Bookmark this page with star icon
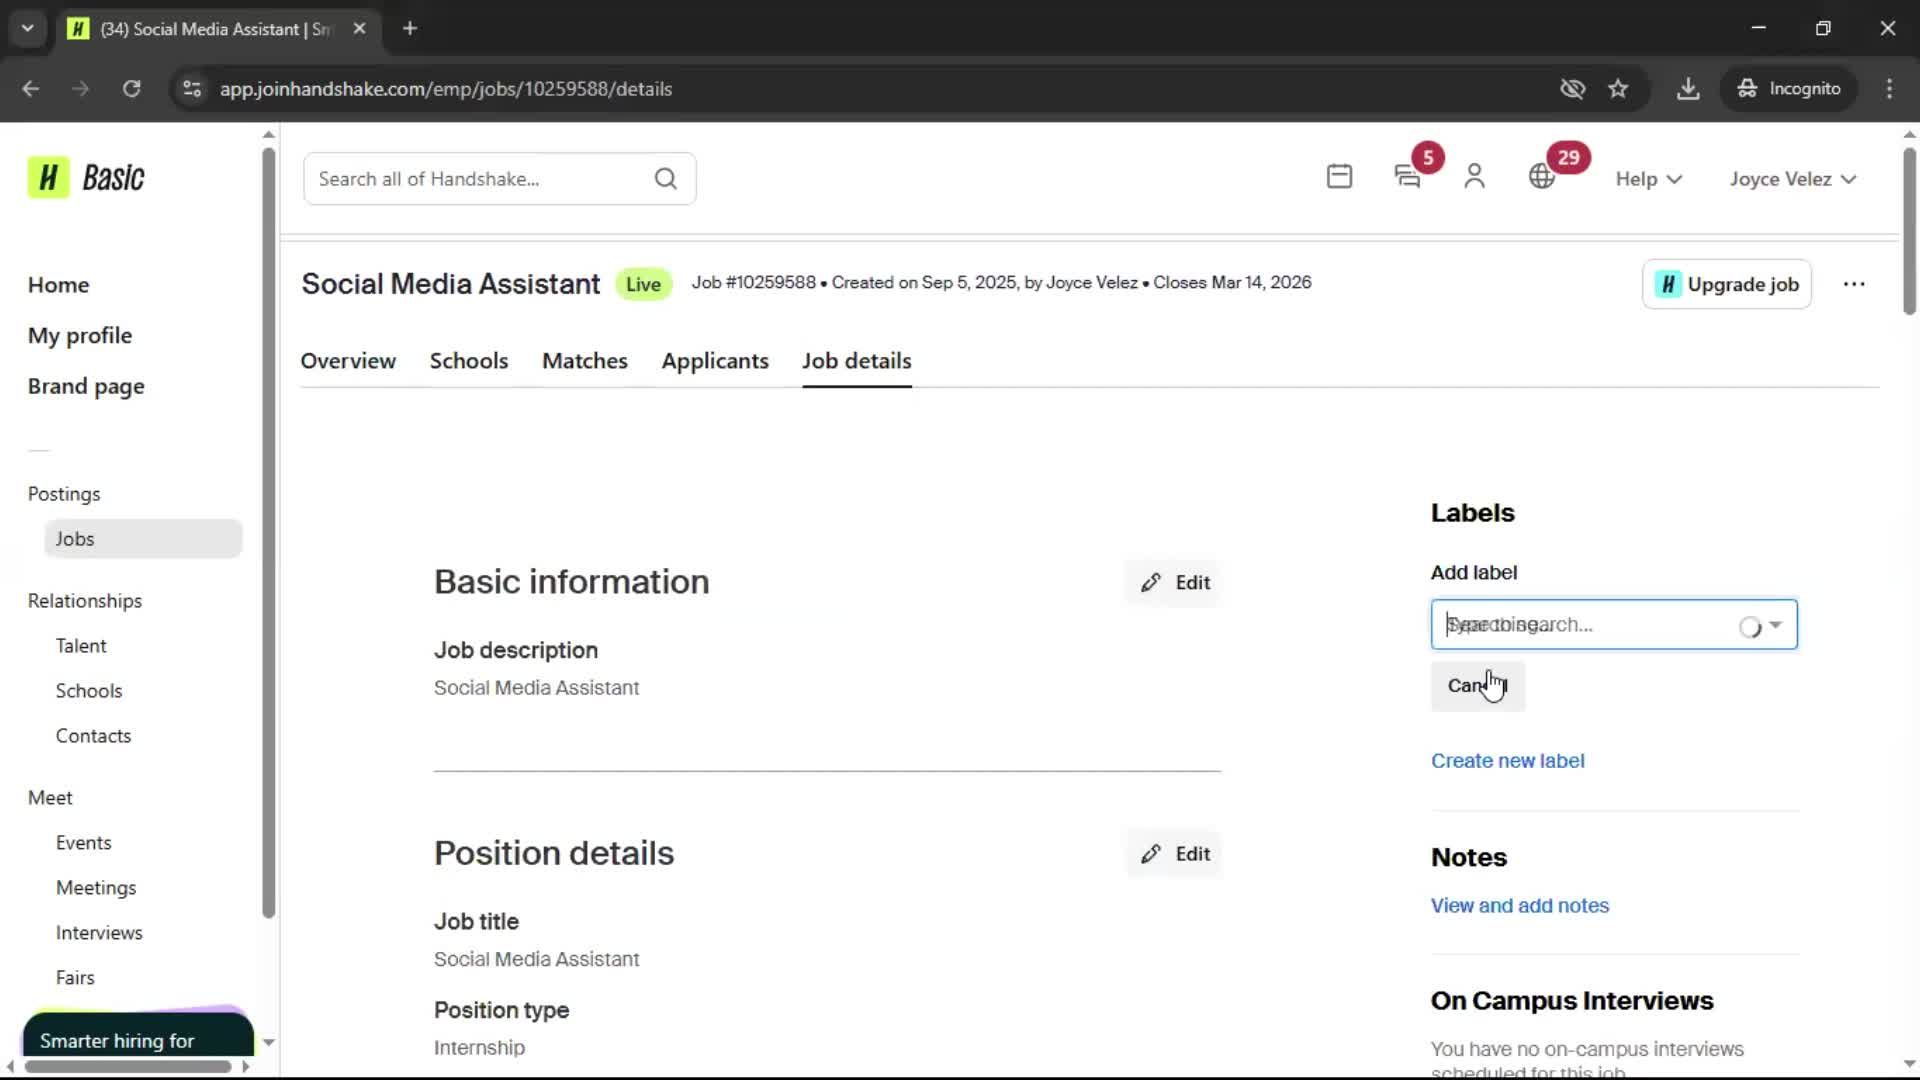The height and width of the screenshot is (1080, 1920). click(x=1618, y=89)
